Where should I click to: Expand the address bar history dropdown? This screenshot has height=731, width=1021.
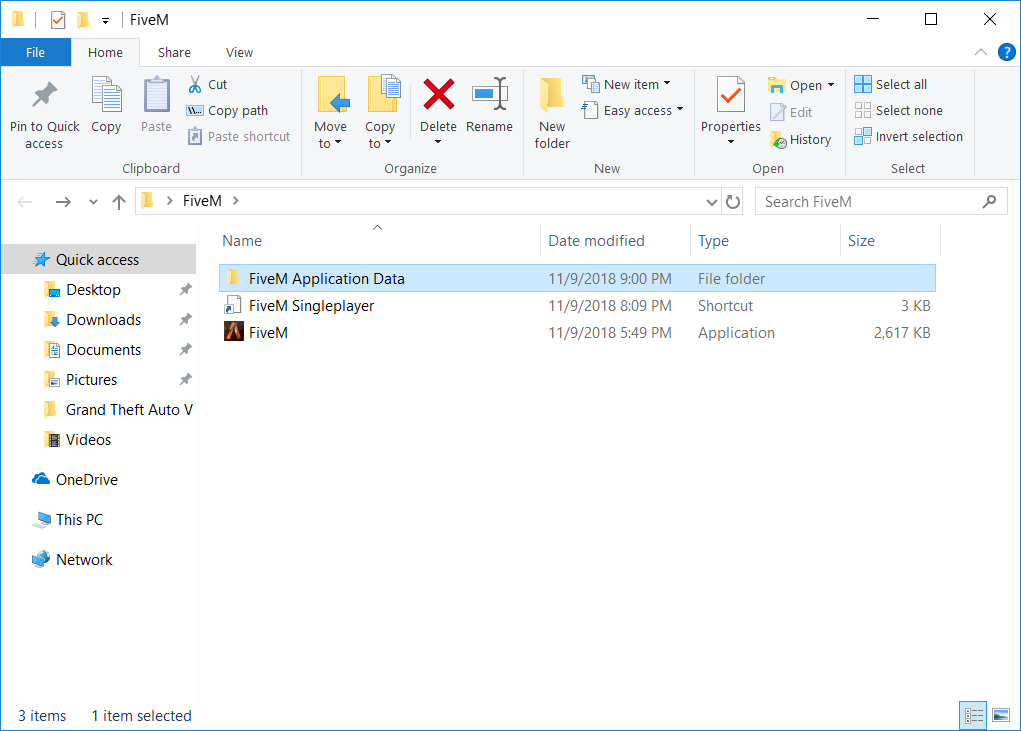712,201
